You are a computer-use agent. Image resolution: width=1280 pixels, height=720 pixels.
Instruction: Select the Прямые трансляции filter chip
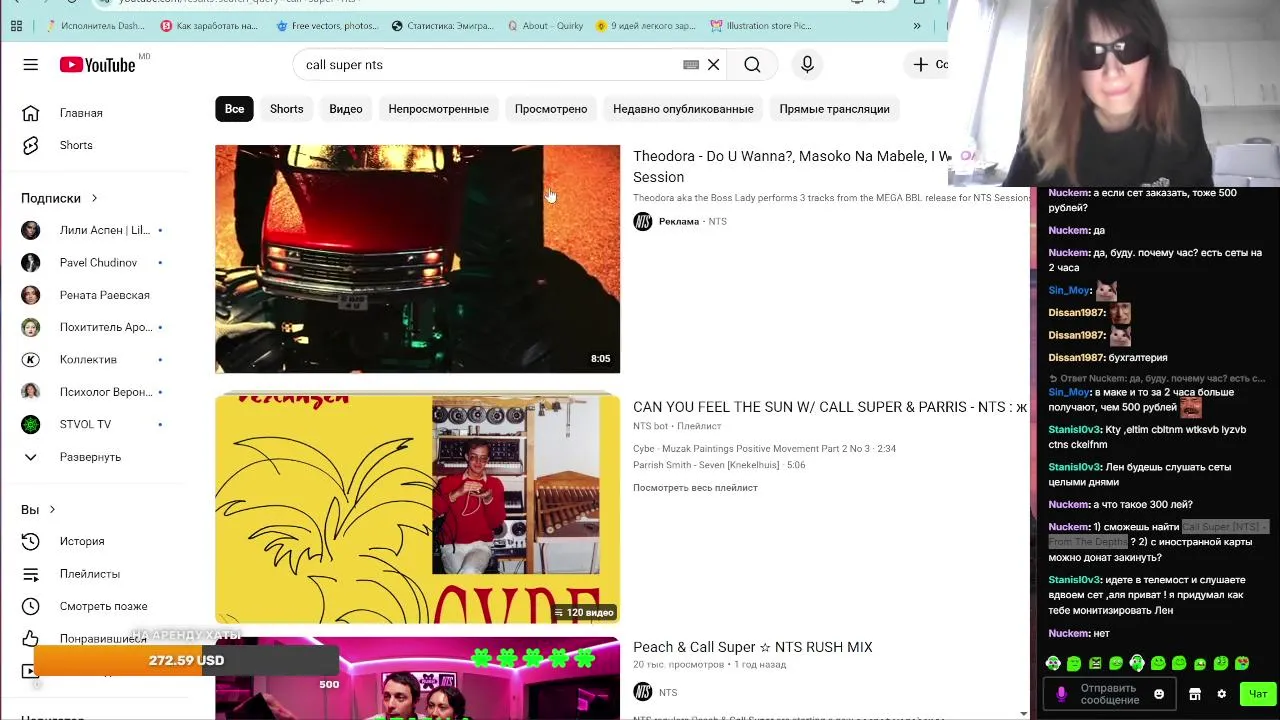coord(834,109)
